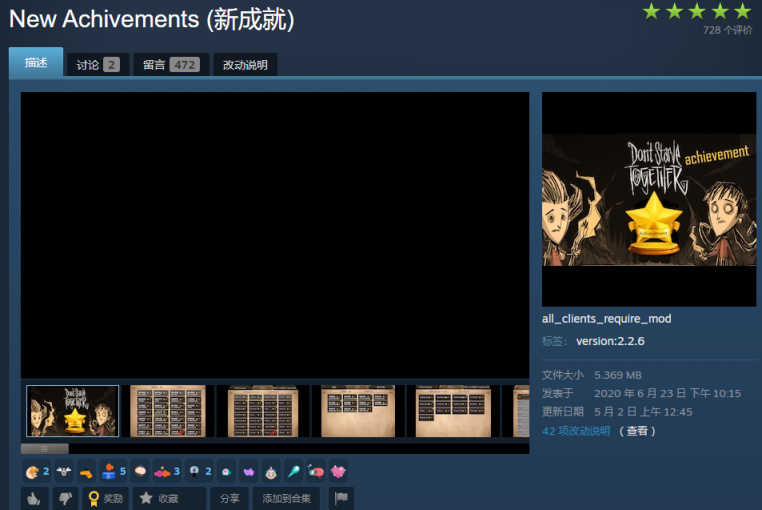Rate the mod with thumbs down
This screenshot has height=510, width=762.
[x=65, y=498]
